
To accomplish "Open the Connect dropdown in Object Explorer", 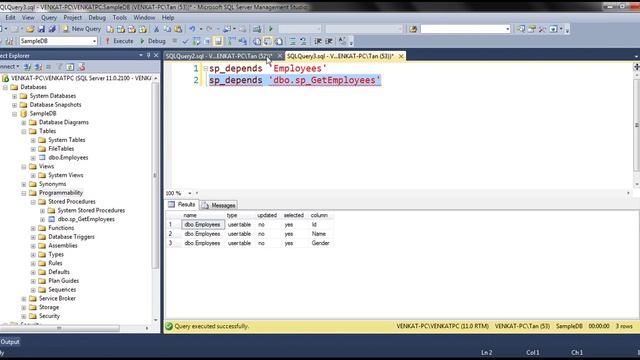I will tap(9, 67).
